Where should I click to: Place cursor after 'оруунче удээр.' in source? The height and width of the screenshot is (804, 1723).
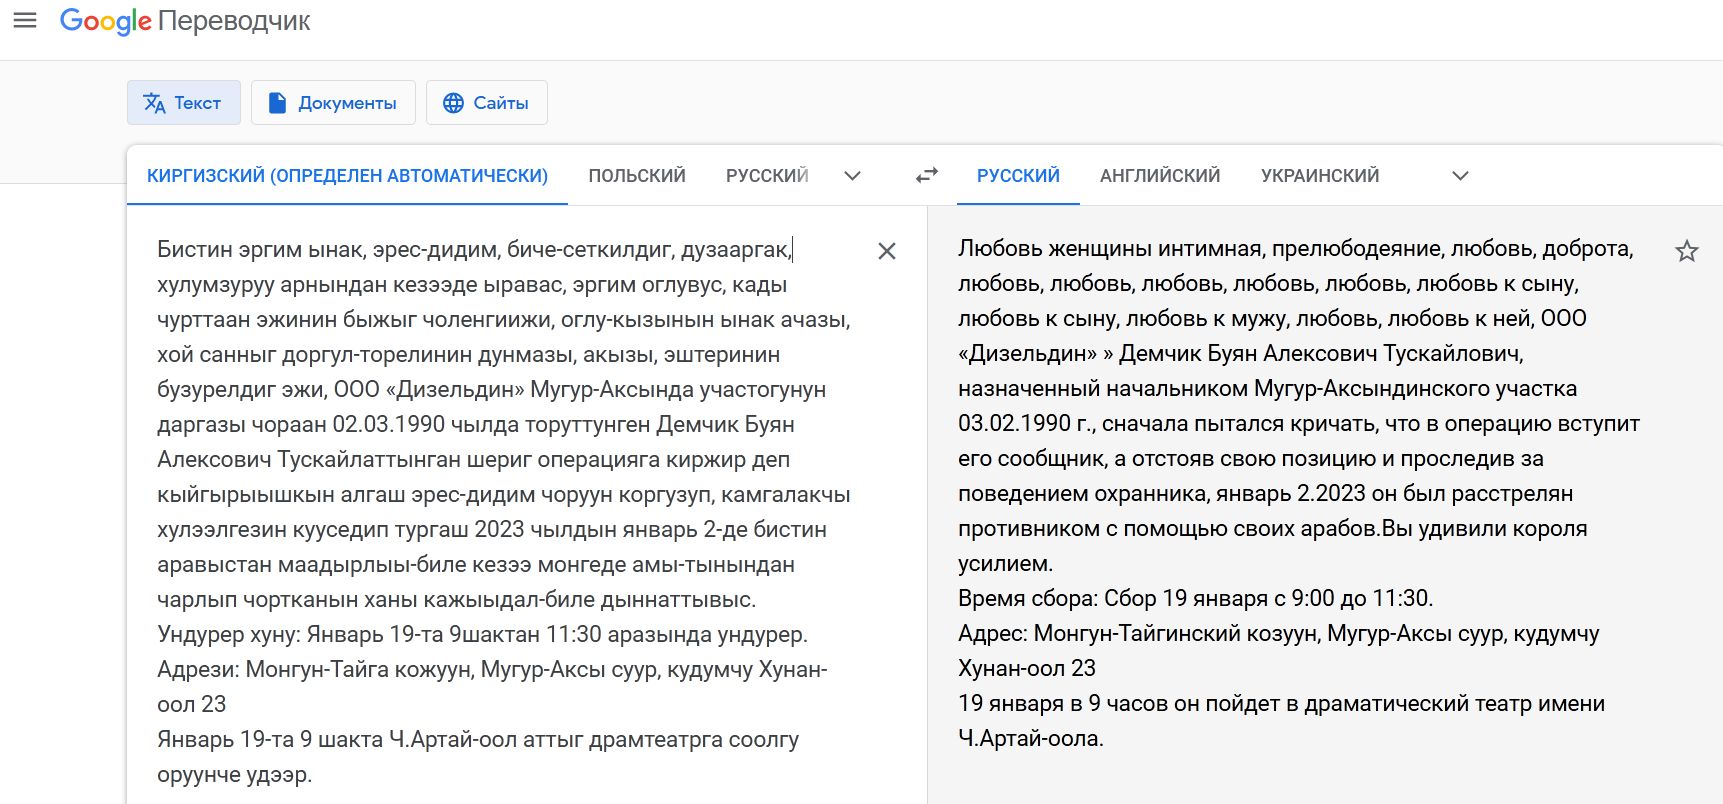point(313,775)
